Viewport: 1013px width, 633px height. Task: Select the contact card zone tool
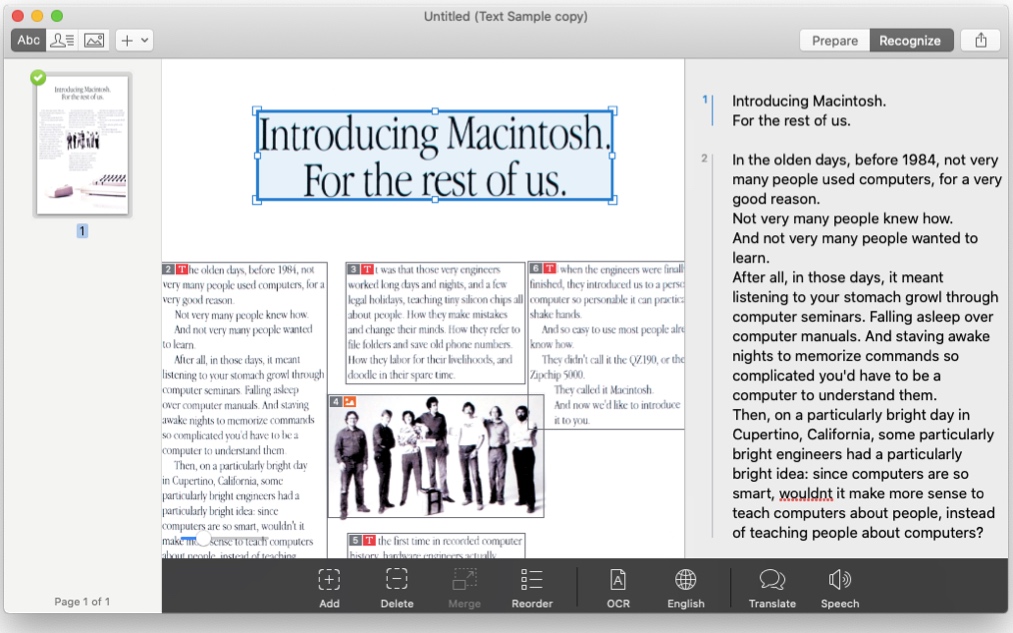[62, 40]
